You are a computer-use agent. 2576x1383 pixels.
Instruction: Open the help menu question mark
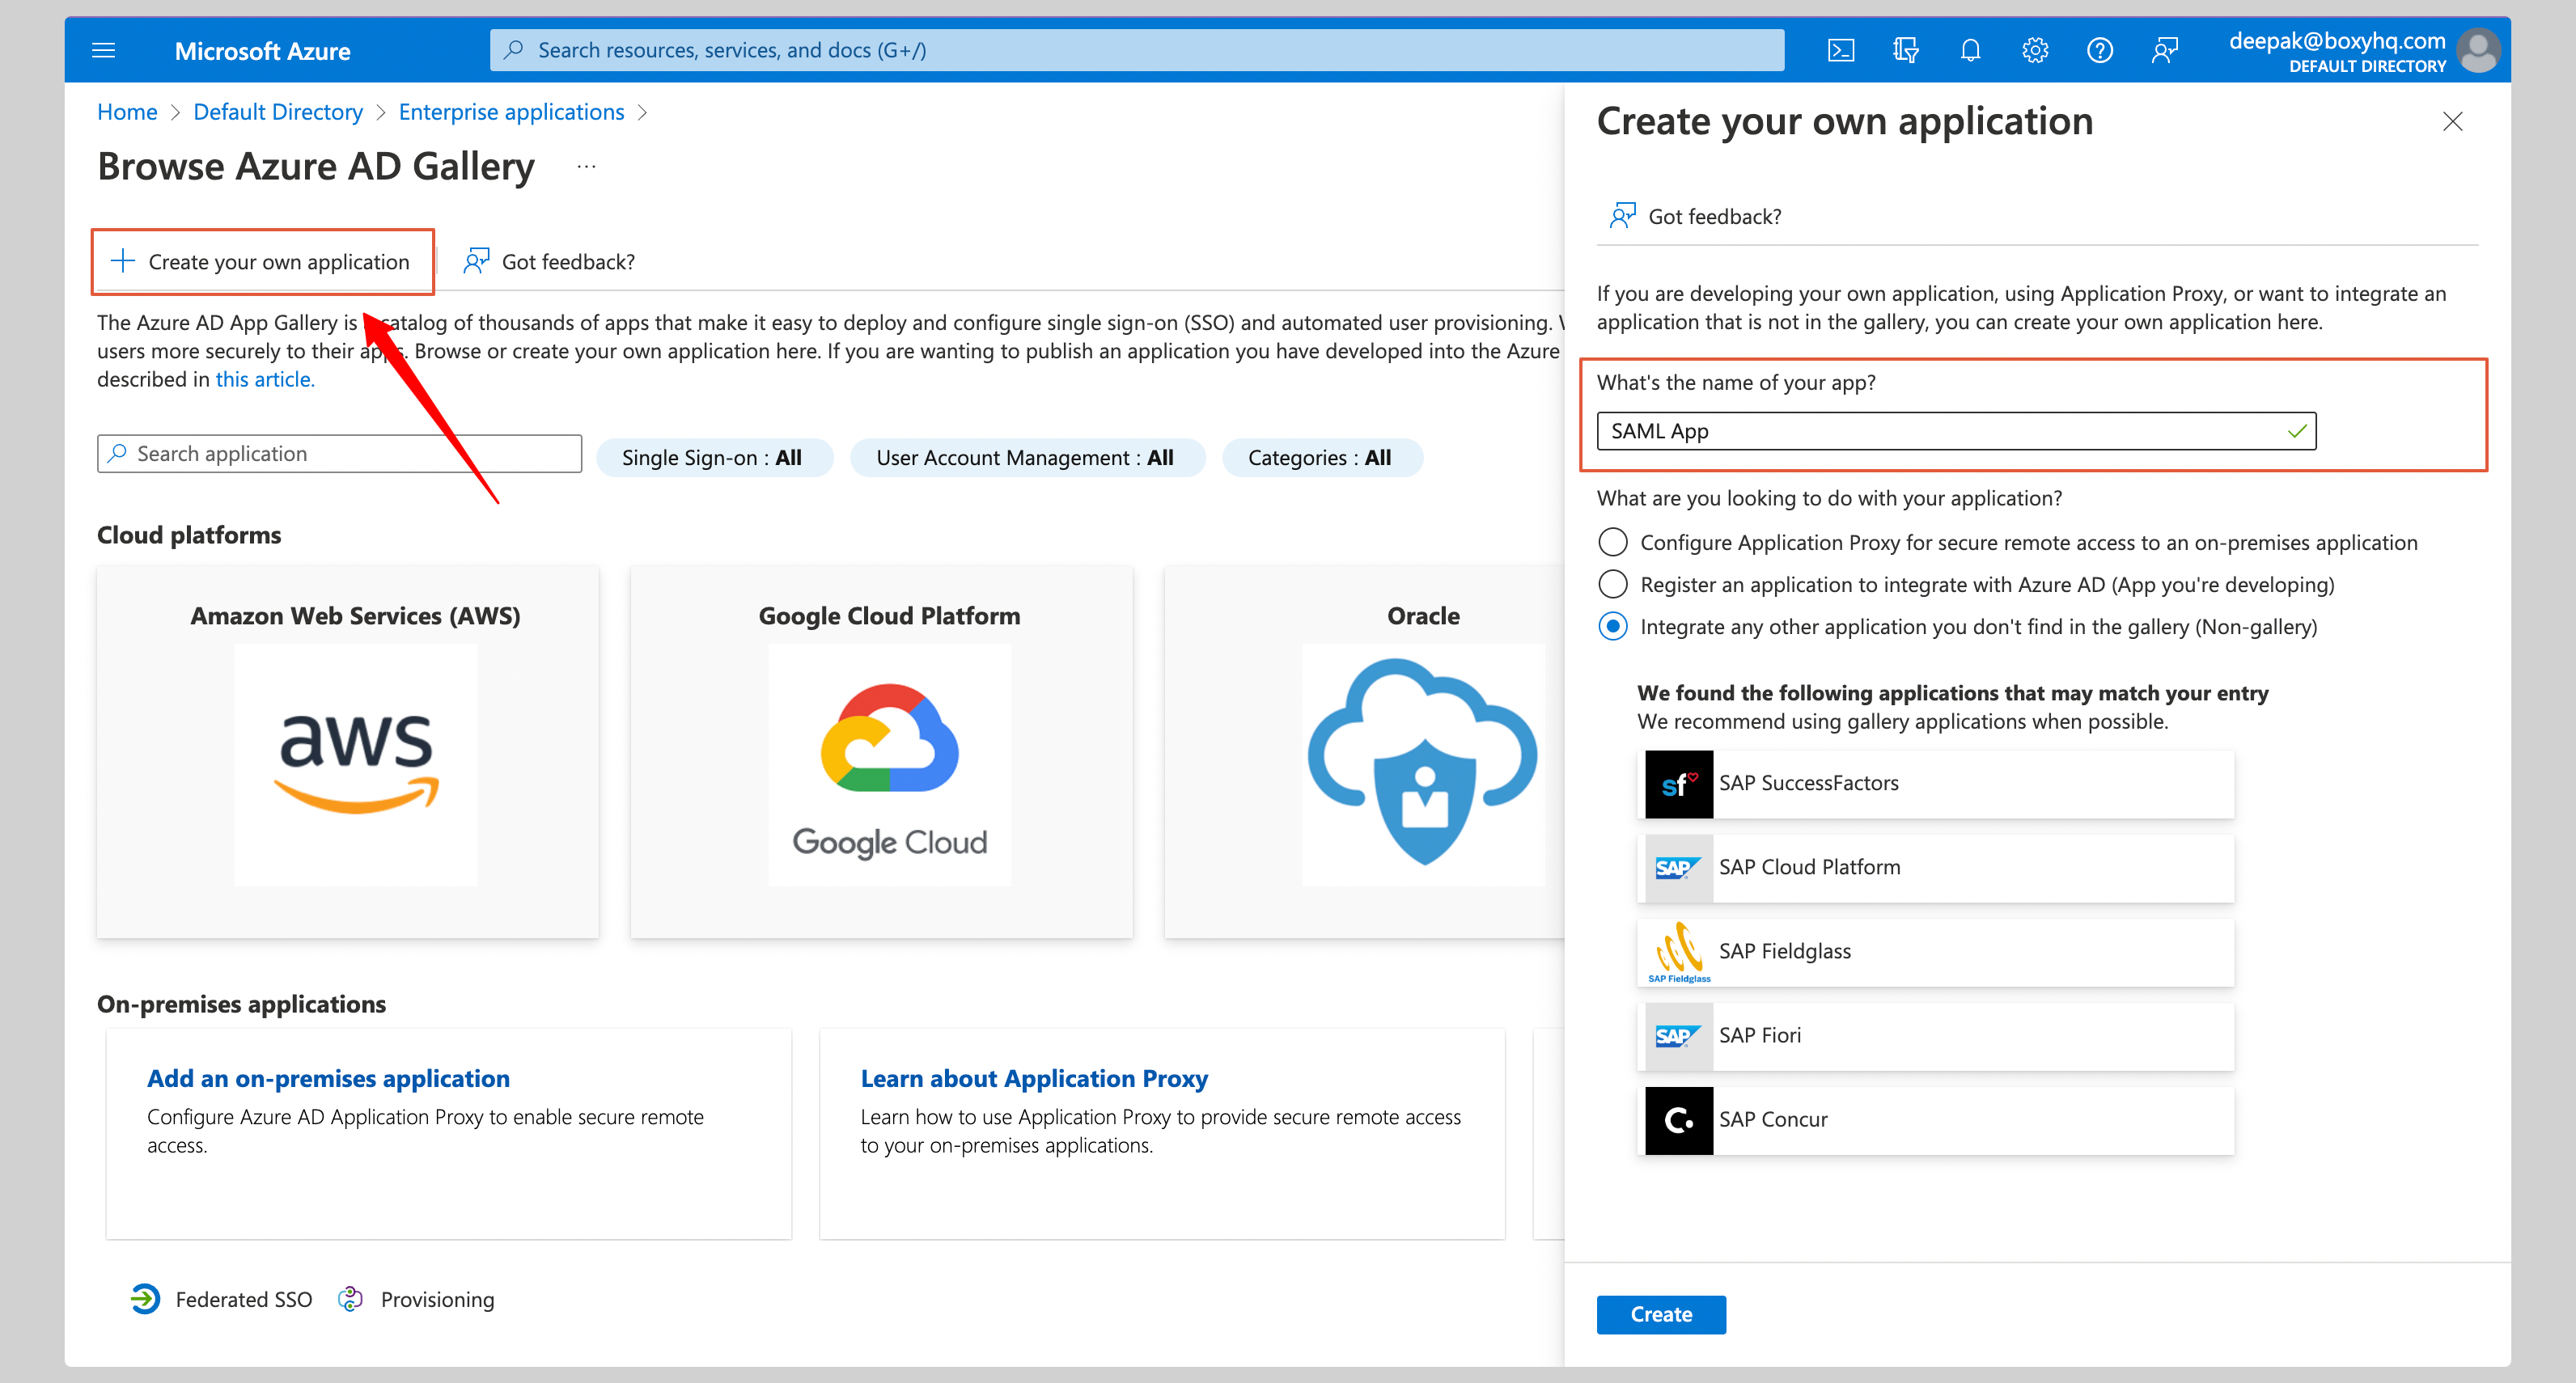click(2100, 49)
